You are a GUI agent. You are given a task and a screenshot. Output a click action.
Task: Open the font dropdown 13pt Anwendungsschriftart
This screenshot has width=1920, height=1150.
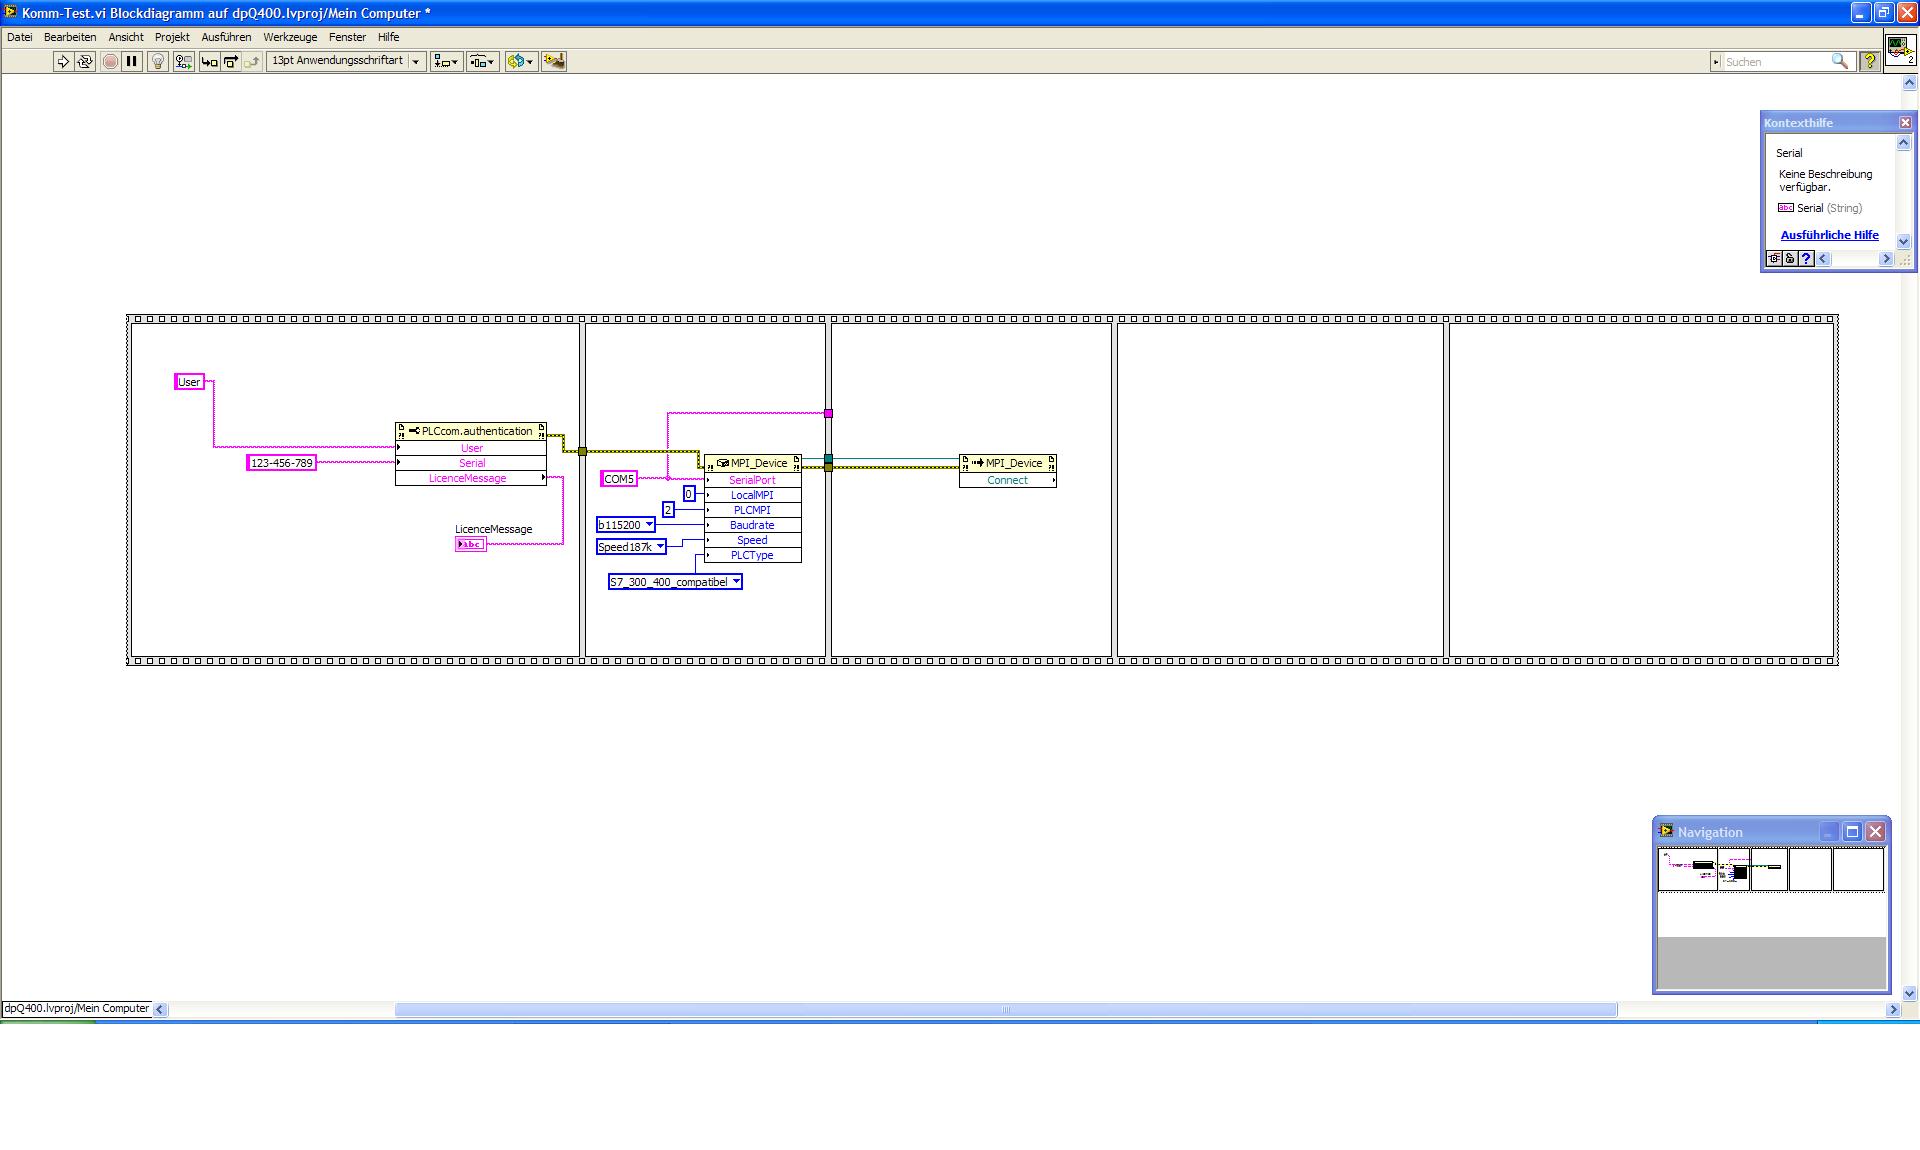coord(346,62)
